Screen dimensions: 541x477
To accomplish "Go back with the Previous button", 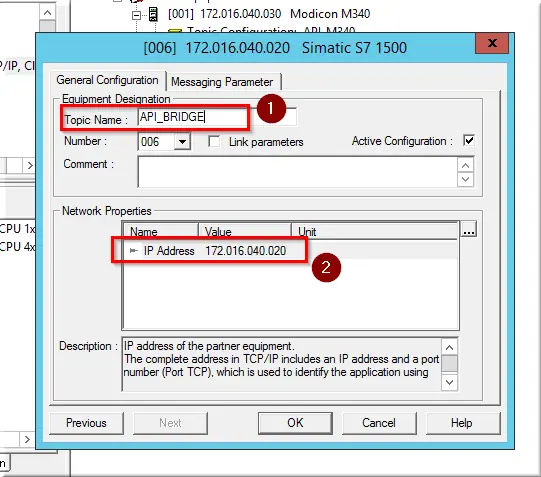I will point(86,423).
